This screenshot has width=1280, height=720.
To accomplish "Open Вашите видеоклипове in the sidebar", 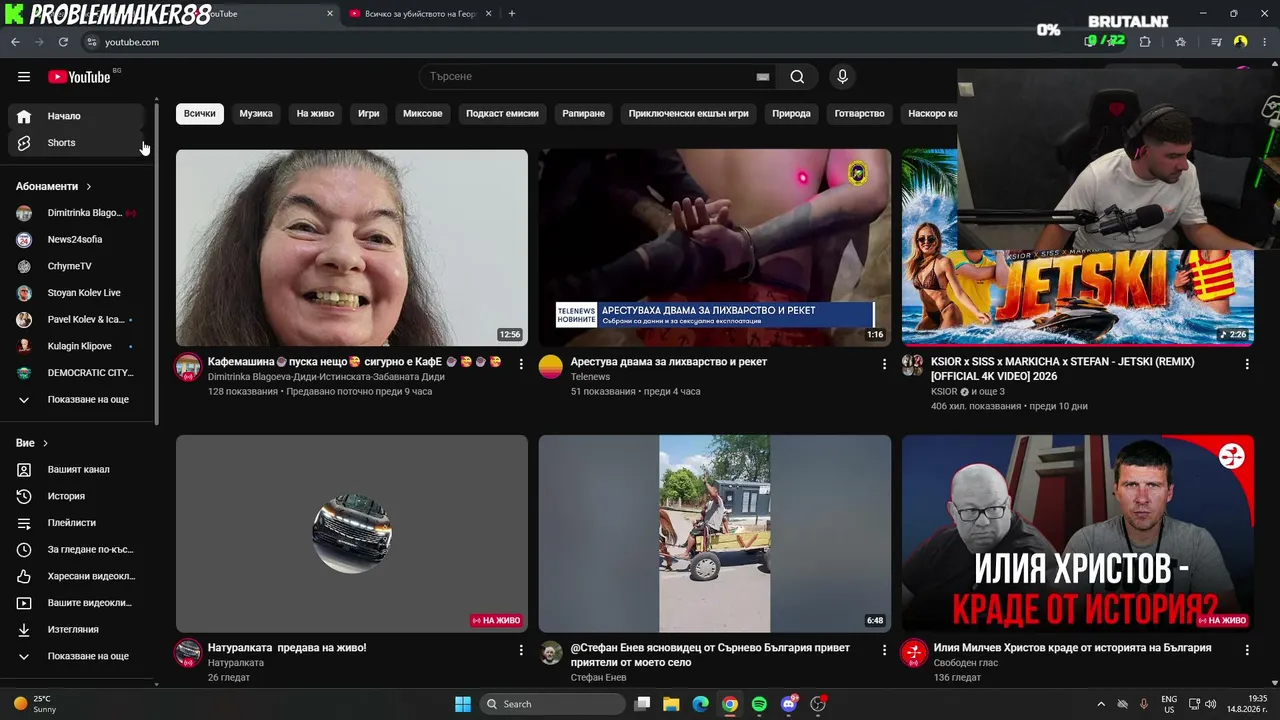I will [x=76, y=603].
